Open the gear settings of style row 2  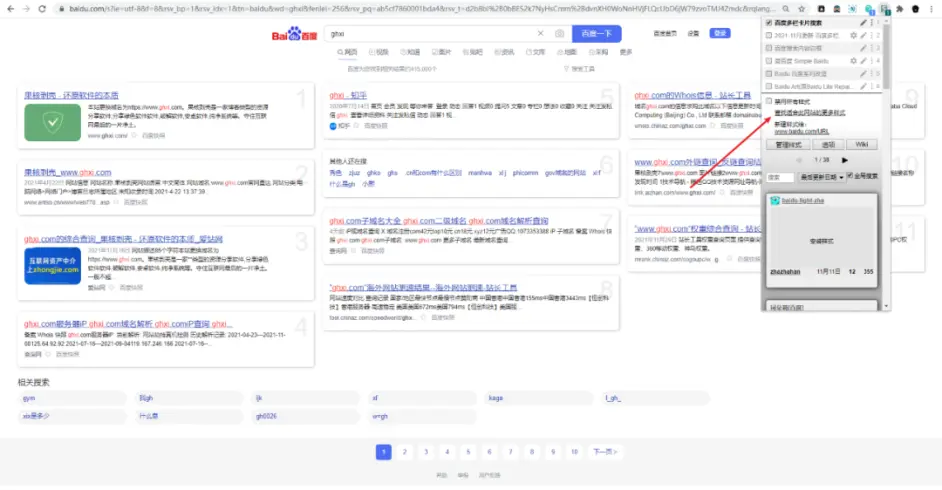[853, 35]
